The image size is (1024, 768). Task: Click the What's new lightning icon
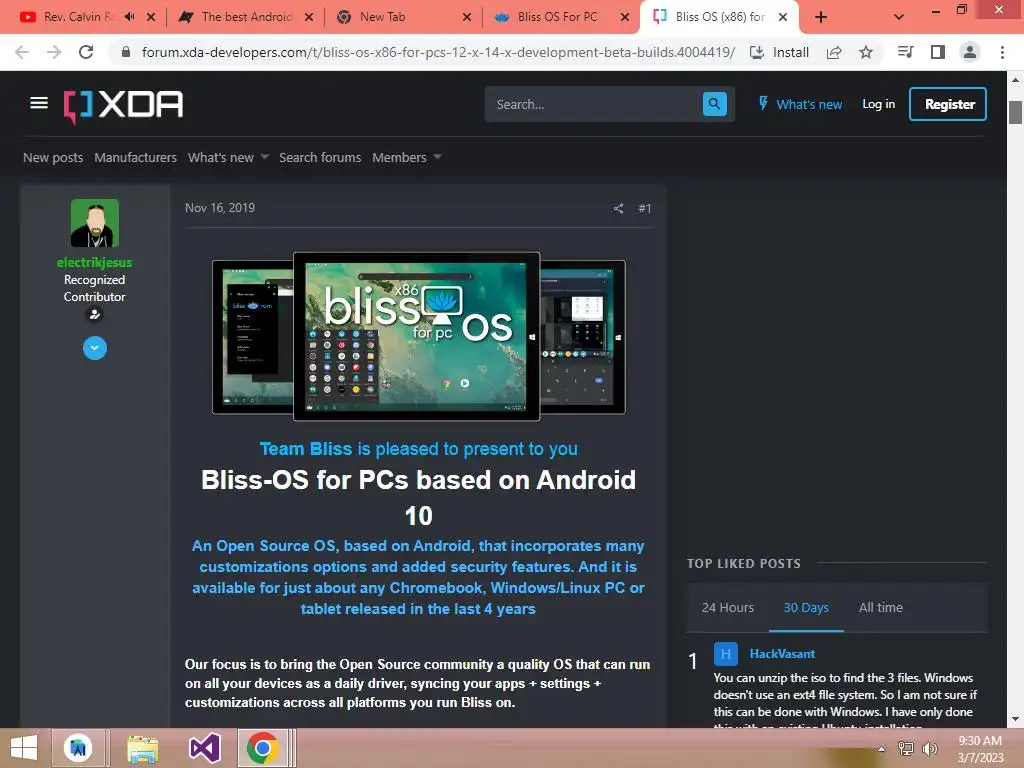pos(763,103)
